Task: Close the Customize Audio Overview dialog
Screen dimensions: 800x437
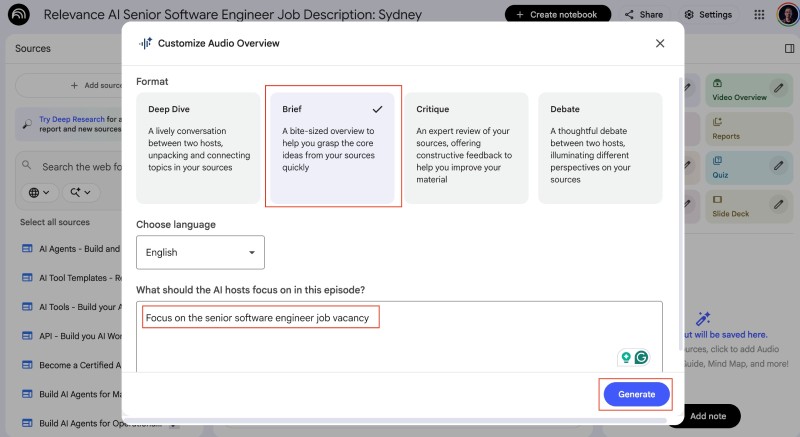Action: 660,43
